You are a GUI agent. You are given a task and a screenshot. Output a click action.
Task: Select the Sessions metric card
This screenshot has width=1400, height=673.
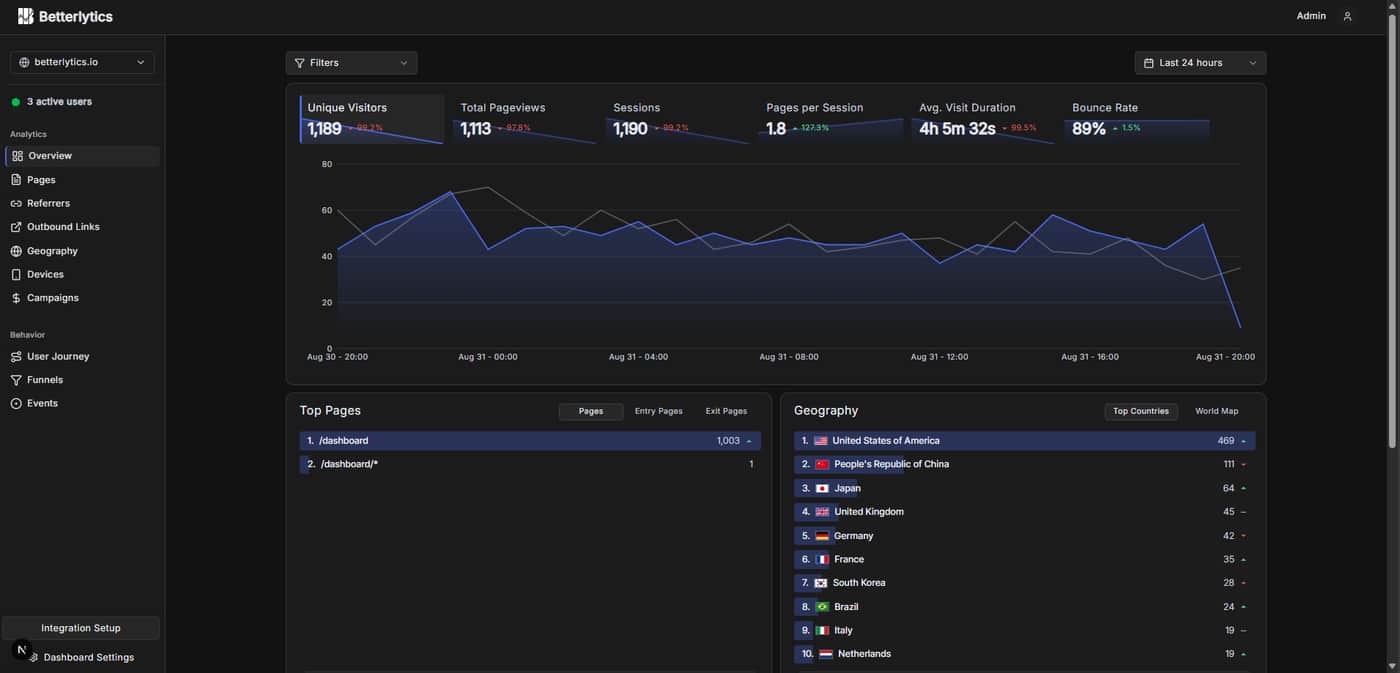[678, 119]
